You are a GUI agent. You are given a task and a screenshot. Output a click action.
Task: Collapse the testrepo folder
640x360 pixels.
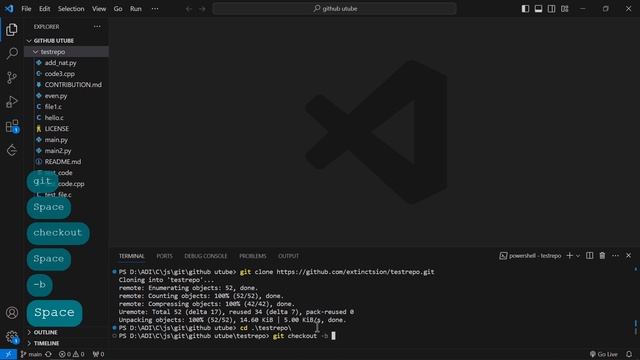[67, 52]
